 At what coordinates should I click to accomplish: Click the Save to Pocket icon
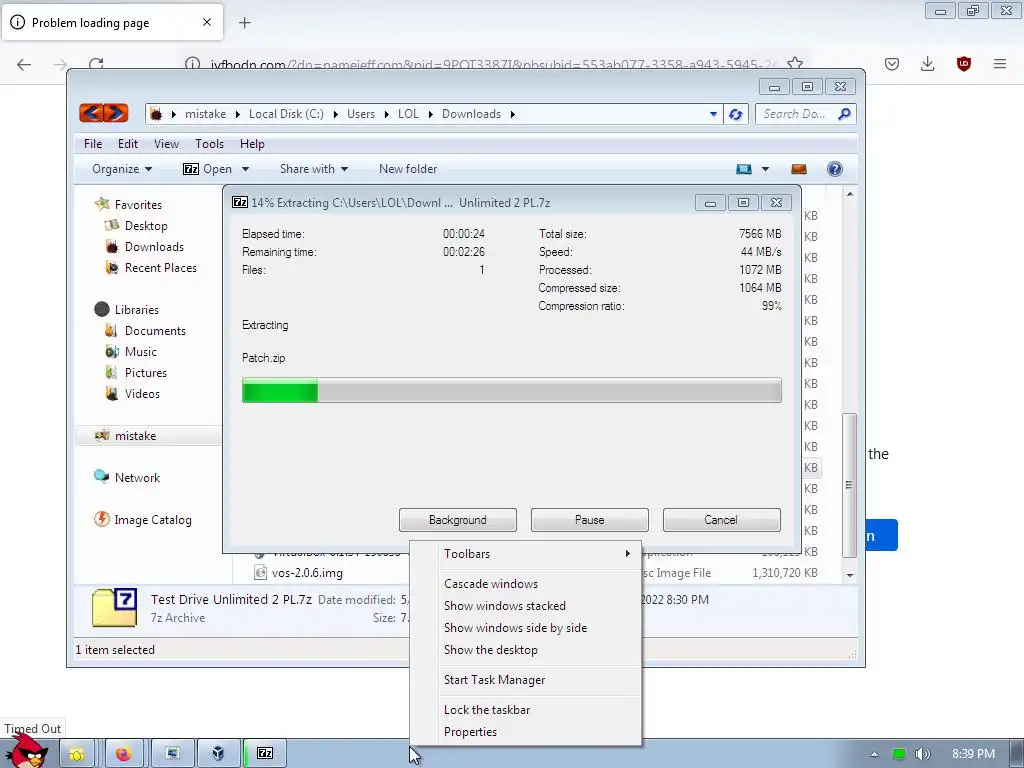coord(892,64)
